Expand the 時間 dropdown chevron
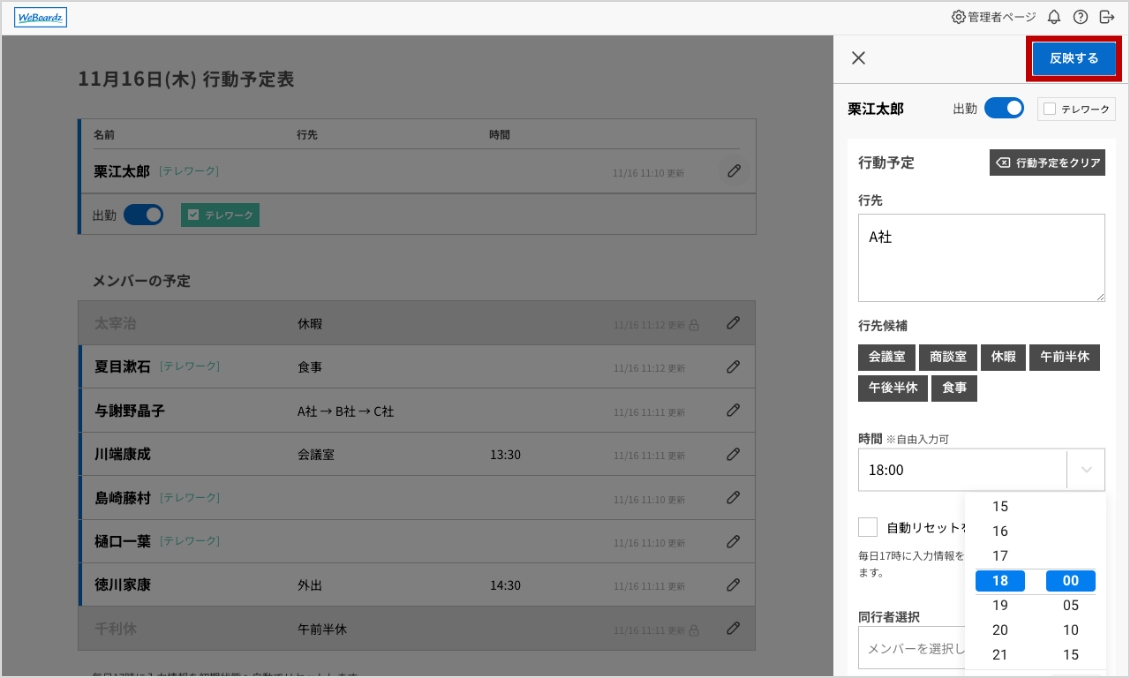 tap(1086, 469)
